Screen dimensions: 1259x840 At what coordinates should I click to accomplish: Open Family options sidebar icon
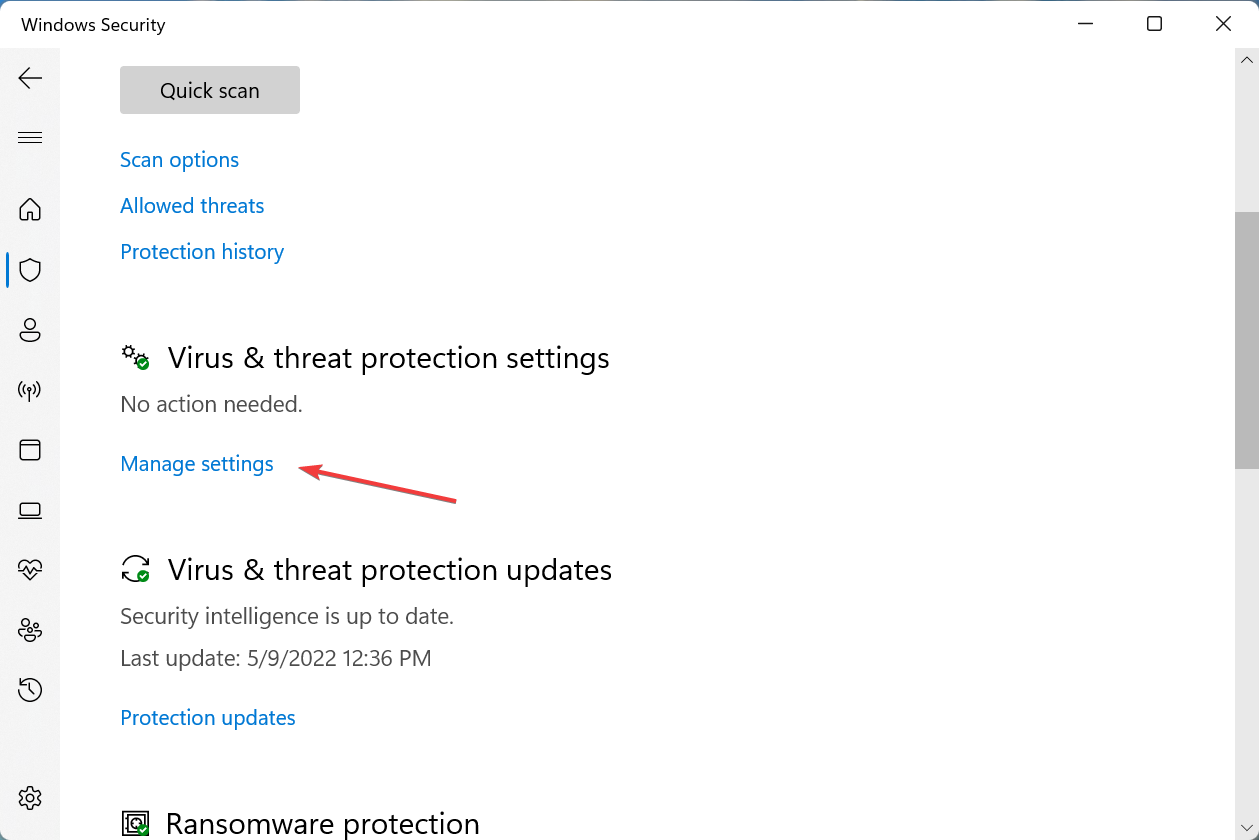(x=30, y=630)
